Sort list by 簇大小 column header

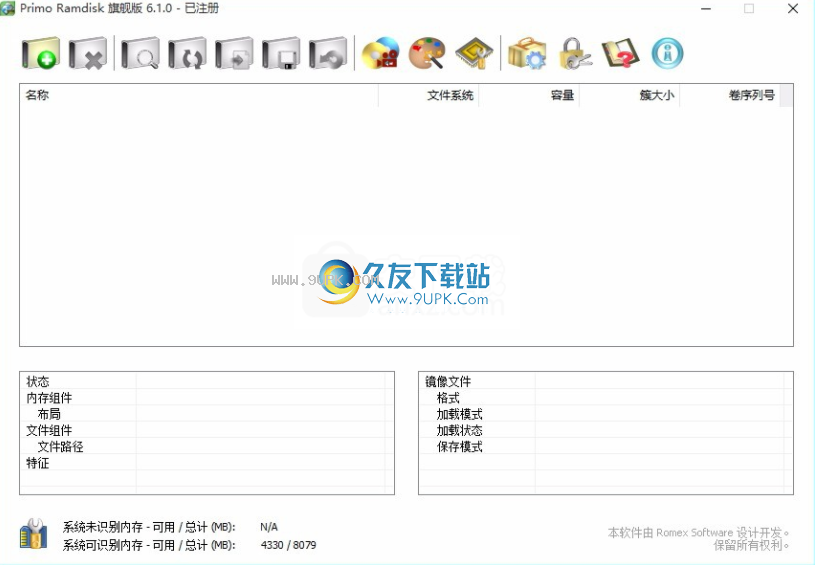[x=629, y=95]
